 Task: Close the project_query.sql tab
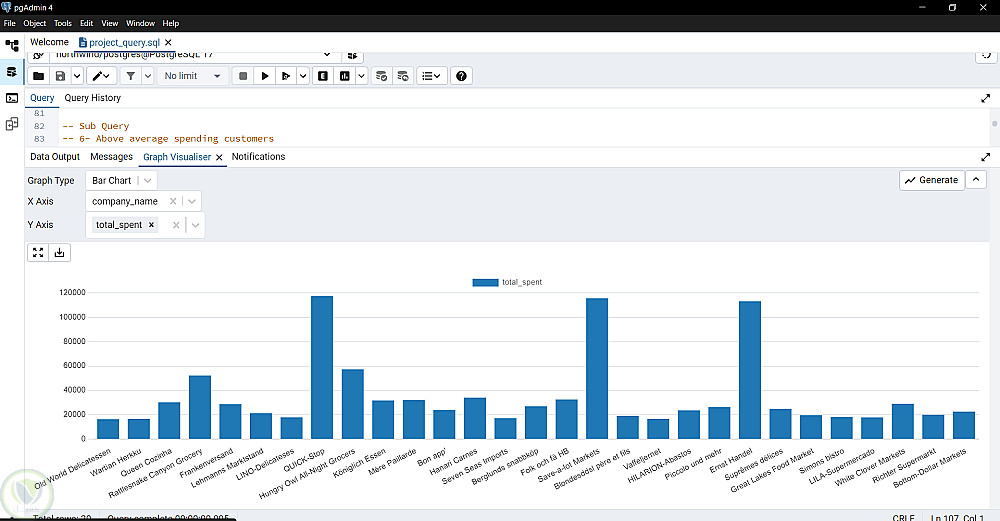(168, 43)
